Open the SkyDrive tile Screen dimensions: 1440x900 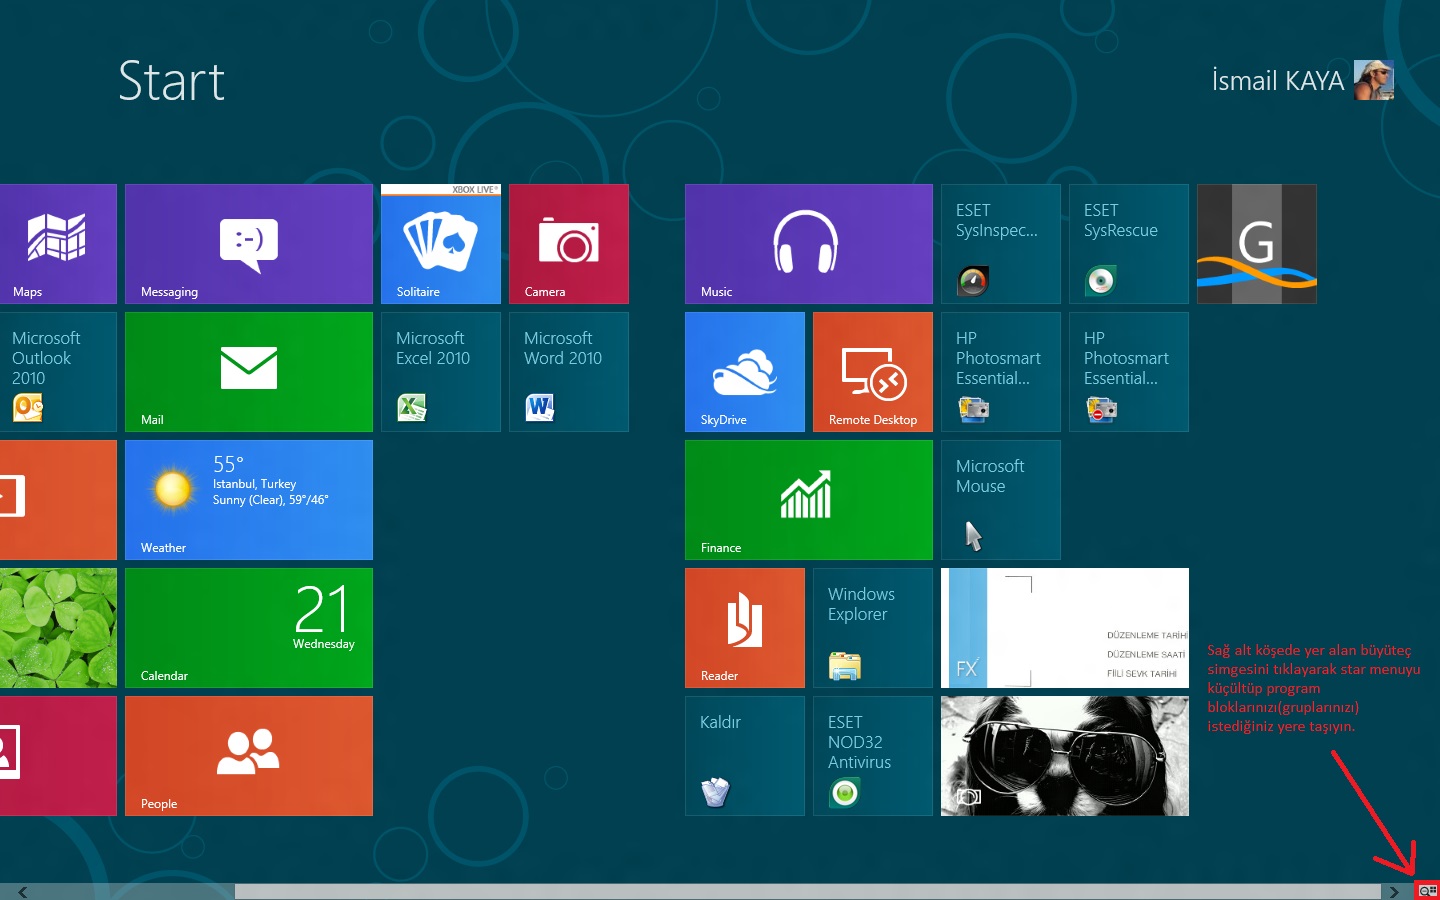(745, 372)
